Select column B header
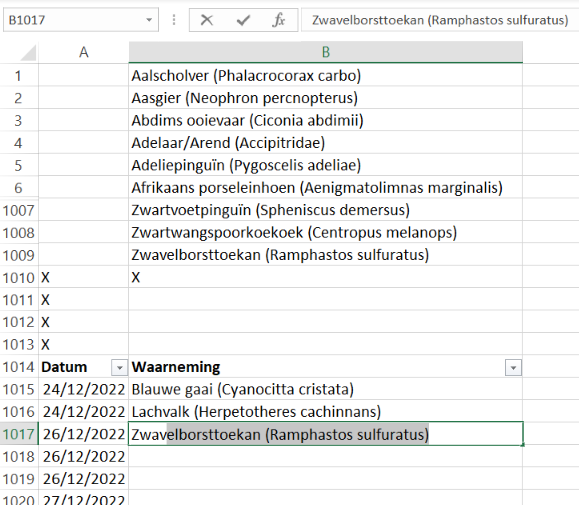 click(x=325, y=52)
